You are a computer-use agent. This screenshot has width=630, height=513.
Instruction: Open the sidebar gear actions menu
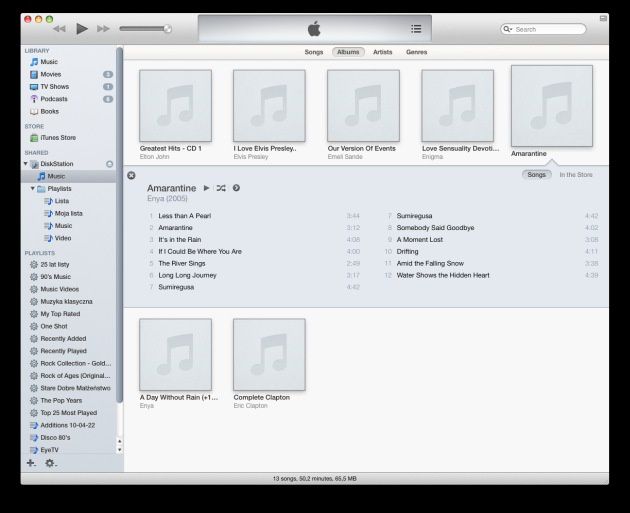tap(51, 463)
